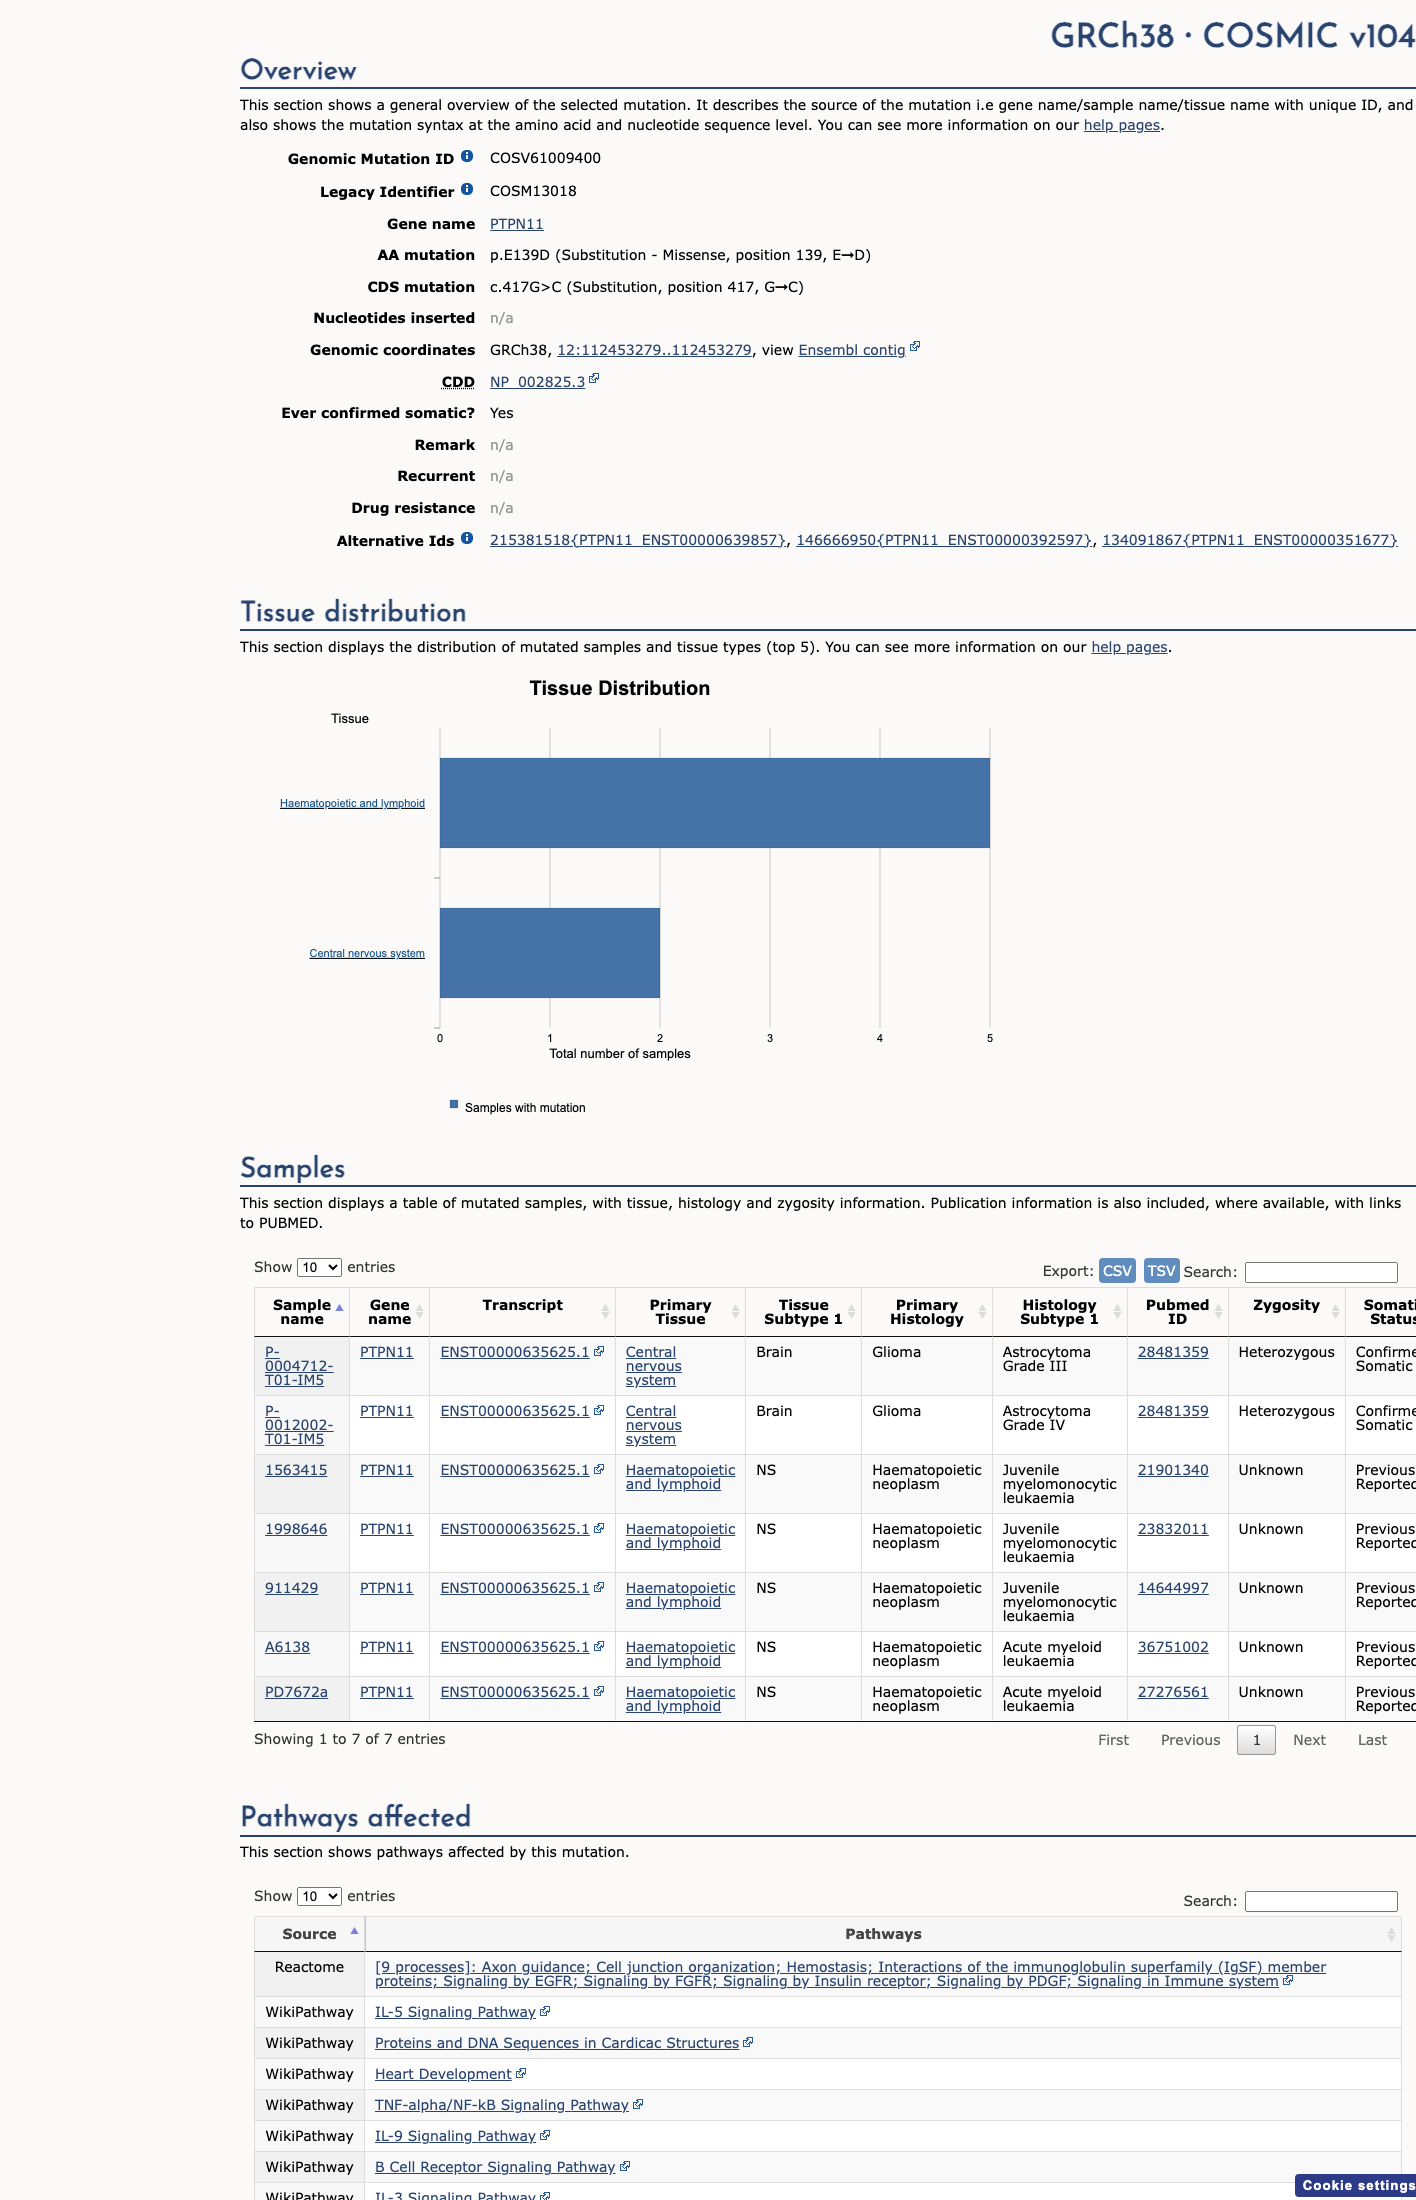The width and height of the screenshot is (1416, 2200).
Task: Open Pubmed ID 27276561
Action: pyautogui.click(x=1173, y=1692)
